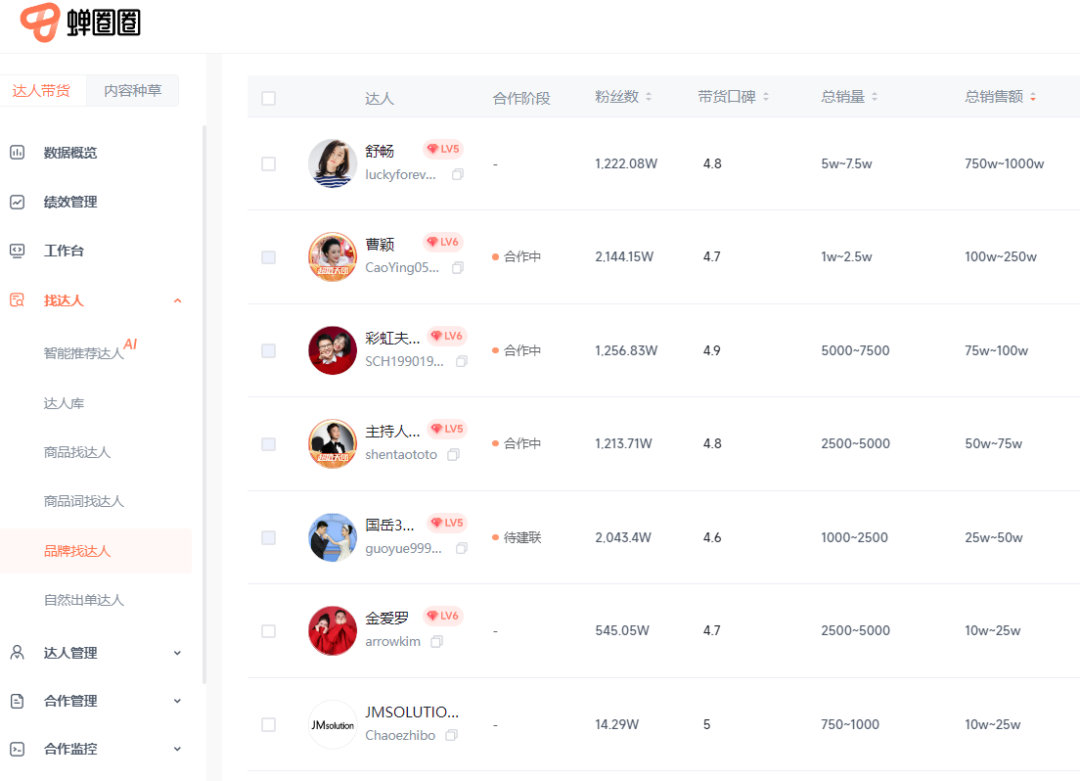Open 自然出单达人 submenu item
Viewport: 1080px width, 781px height.
coord(84,600)
